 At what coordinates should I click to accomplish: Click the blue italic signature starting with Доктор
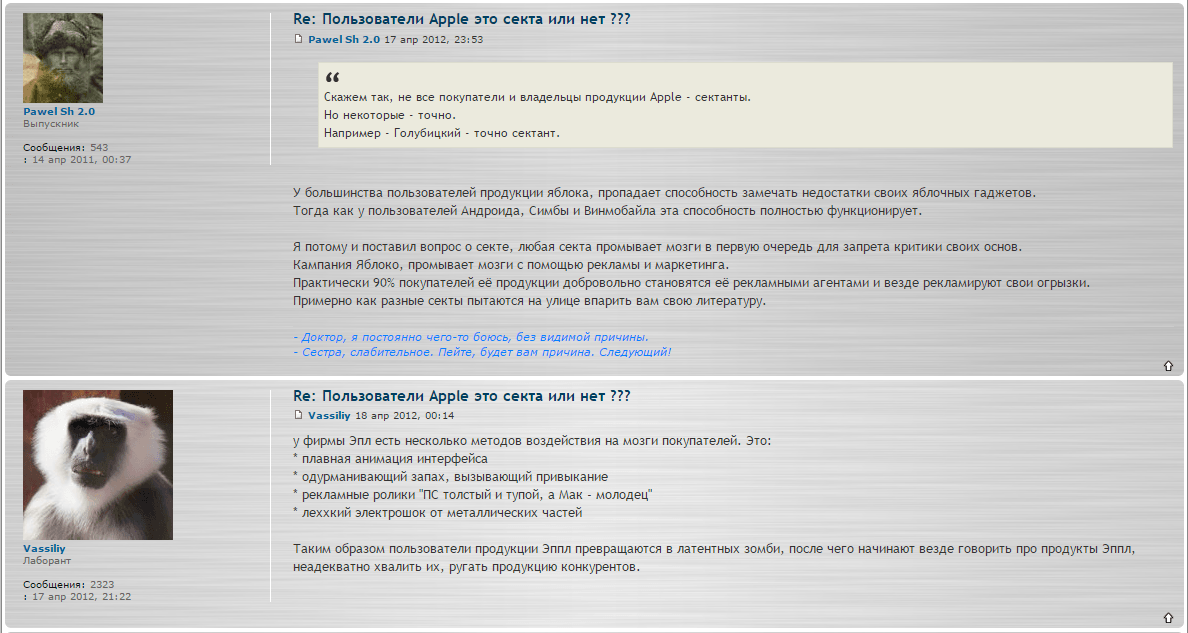[470, 337]
